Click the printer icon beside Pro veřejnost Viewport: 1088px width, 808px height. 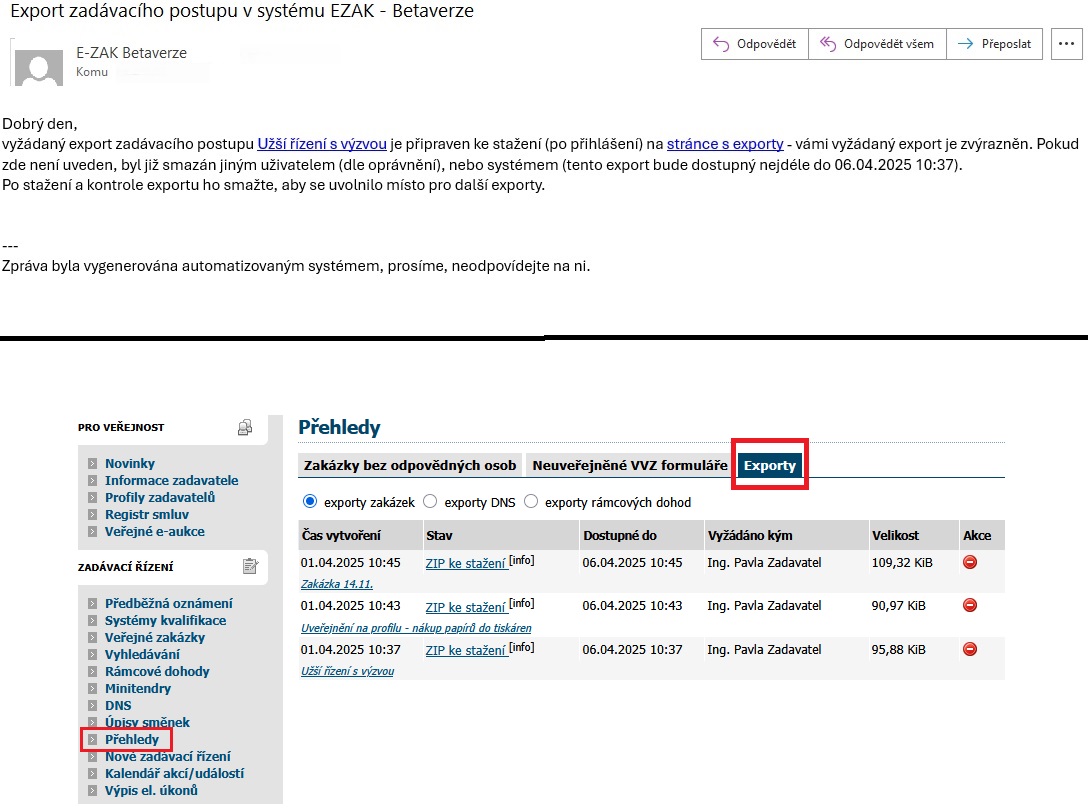point(245,428)
